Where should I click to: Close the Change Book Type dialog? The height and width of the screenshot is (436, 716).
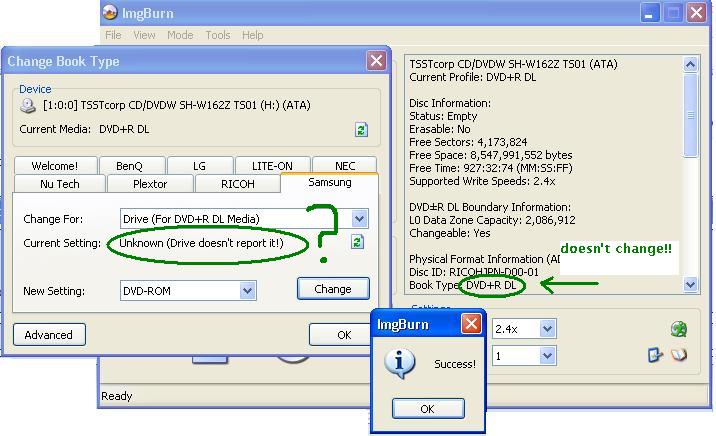coord(376,61)
